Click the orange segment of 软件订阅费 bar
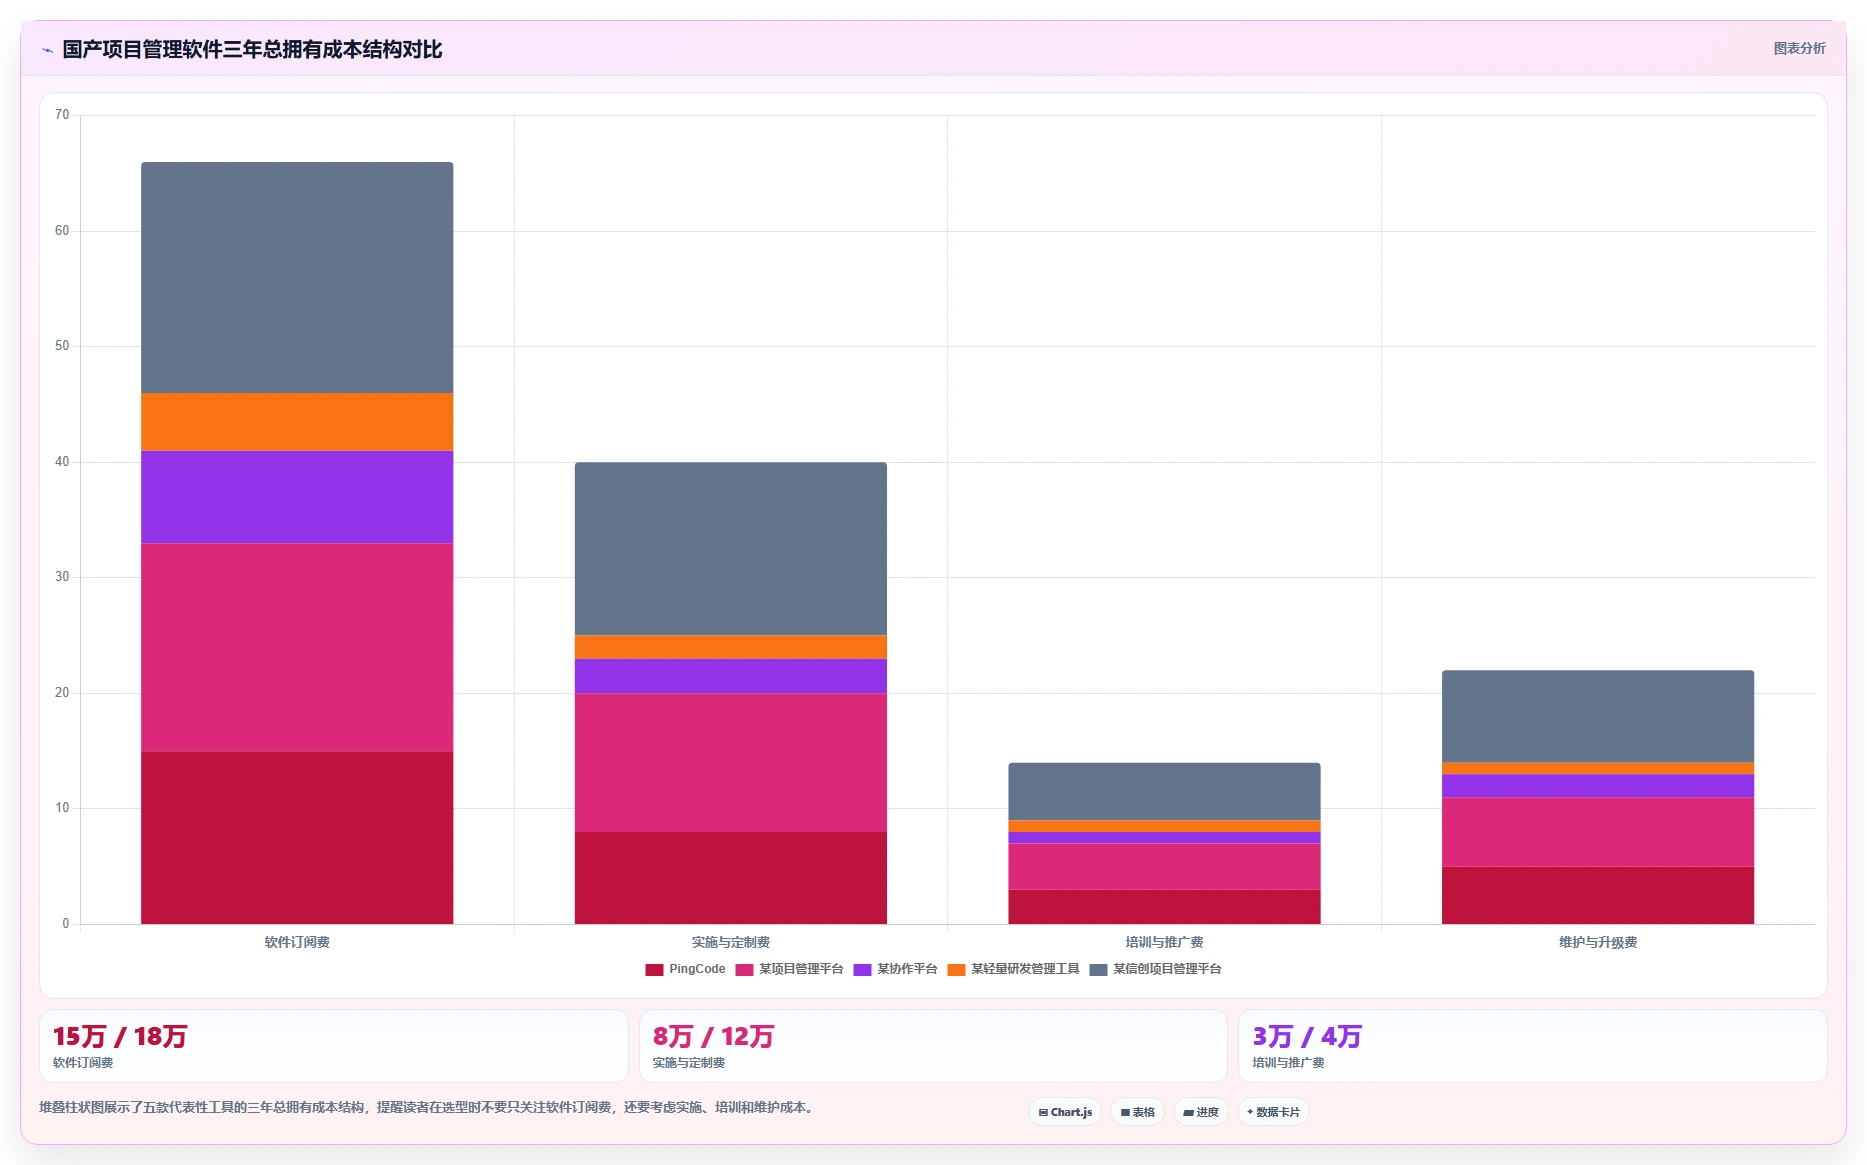Image resolution: width=1867 pixels, height=1165 pixels. (297, 422)
